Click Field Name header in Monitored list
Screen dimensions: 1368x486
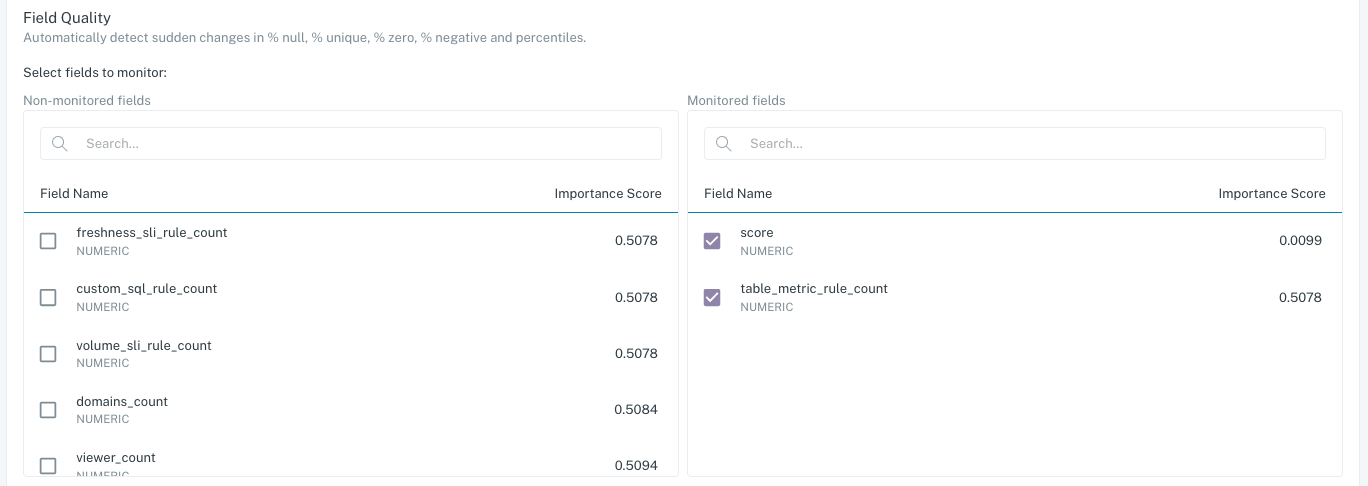click(x=738, y=193)
